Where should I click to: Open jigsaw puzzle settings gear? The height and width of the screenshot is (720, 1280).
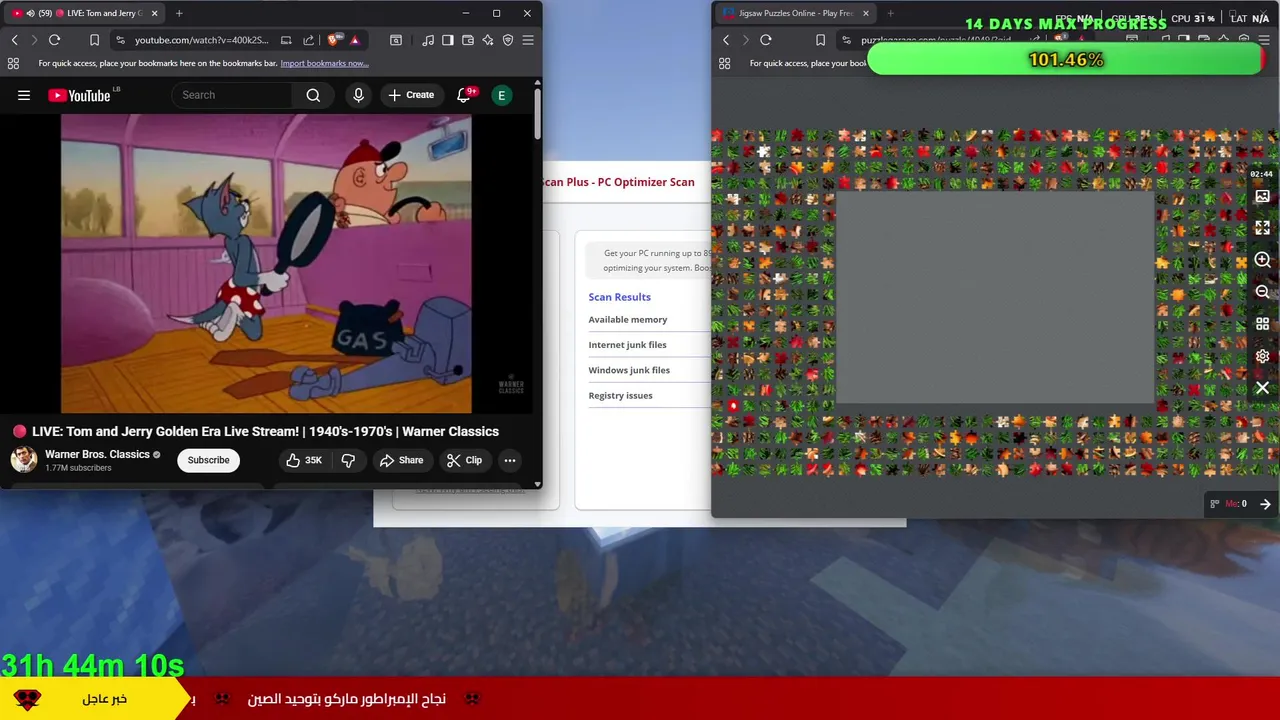click(1262, 356)
